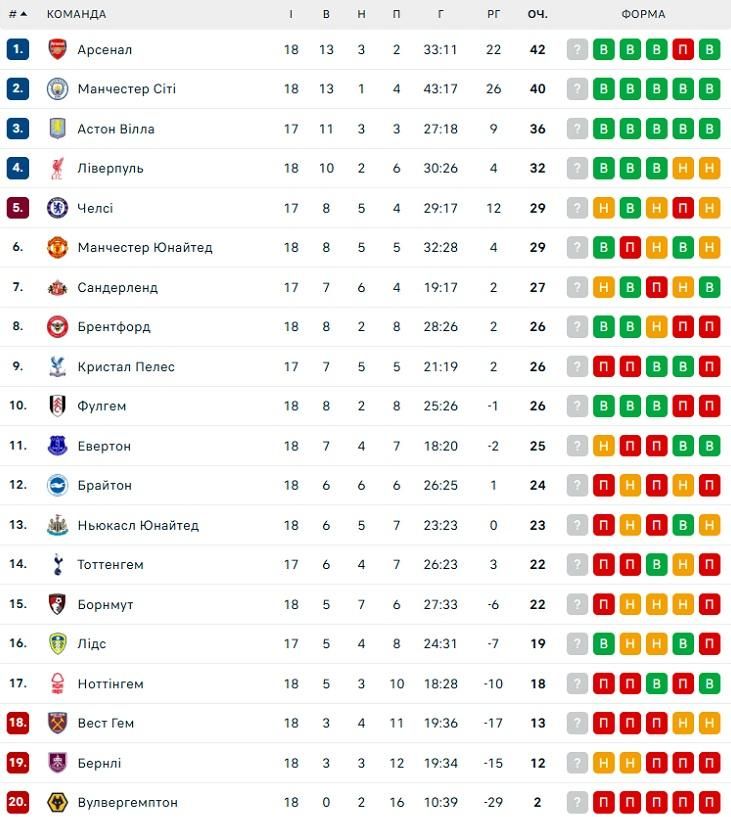
Task: Open the Астон Вілла team link
Action: point(115,129)
